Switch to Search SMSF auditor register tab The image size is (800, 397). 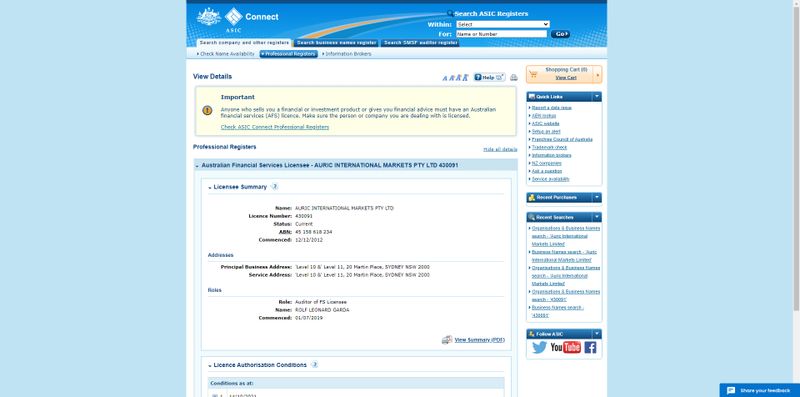tap(420, 43)
